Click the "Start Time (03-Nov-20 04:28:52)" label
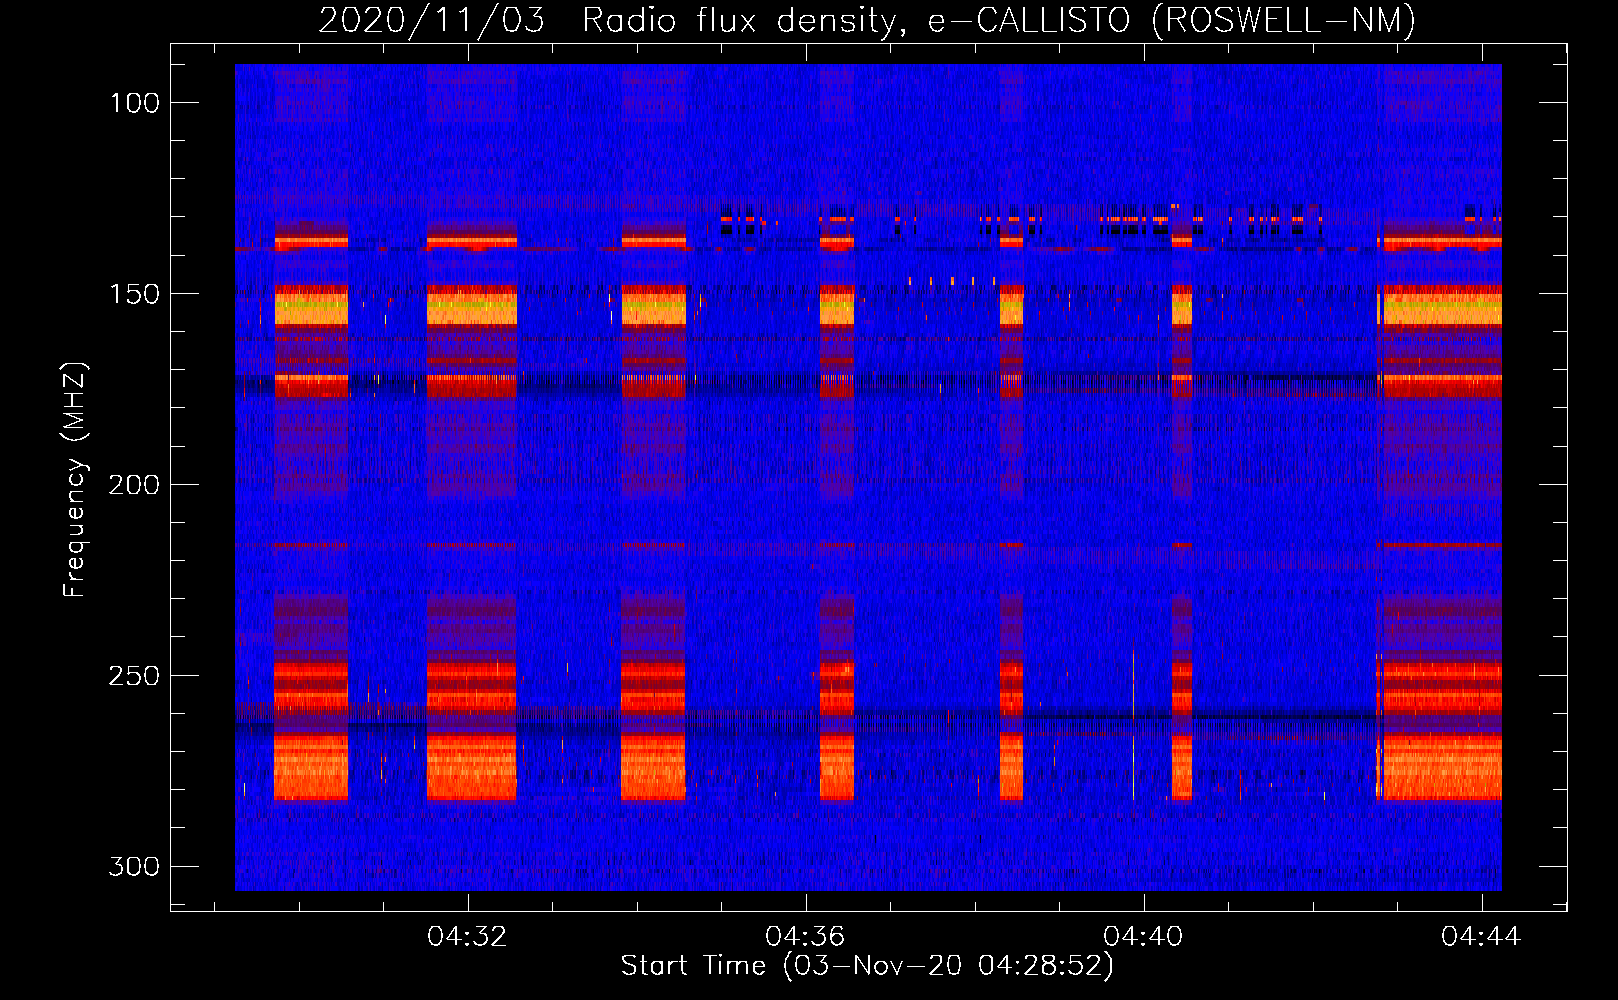The image size is (1618, 1000). (x=867, y=966)
